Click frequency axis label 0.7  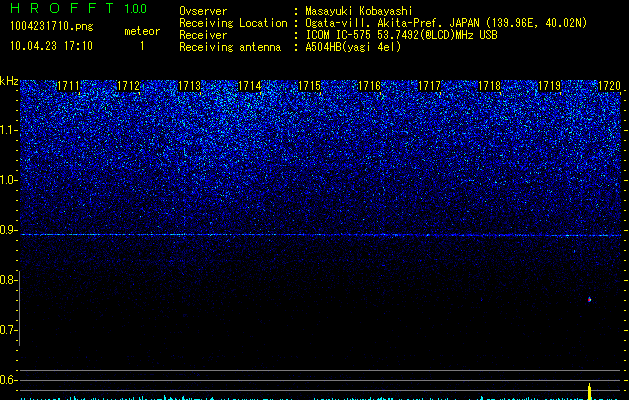point(9,330)
